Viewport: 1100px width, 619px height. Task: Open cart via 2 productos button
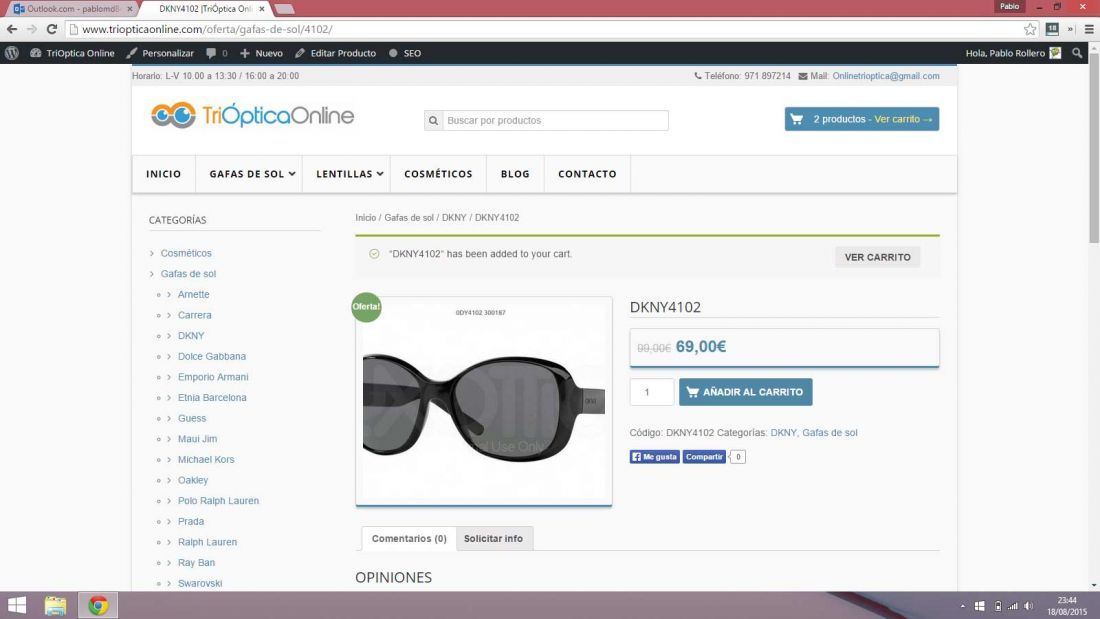pyautogui.click(x=861, y=119)
